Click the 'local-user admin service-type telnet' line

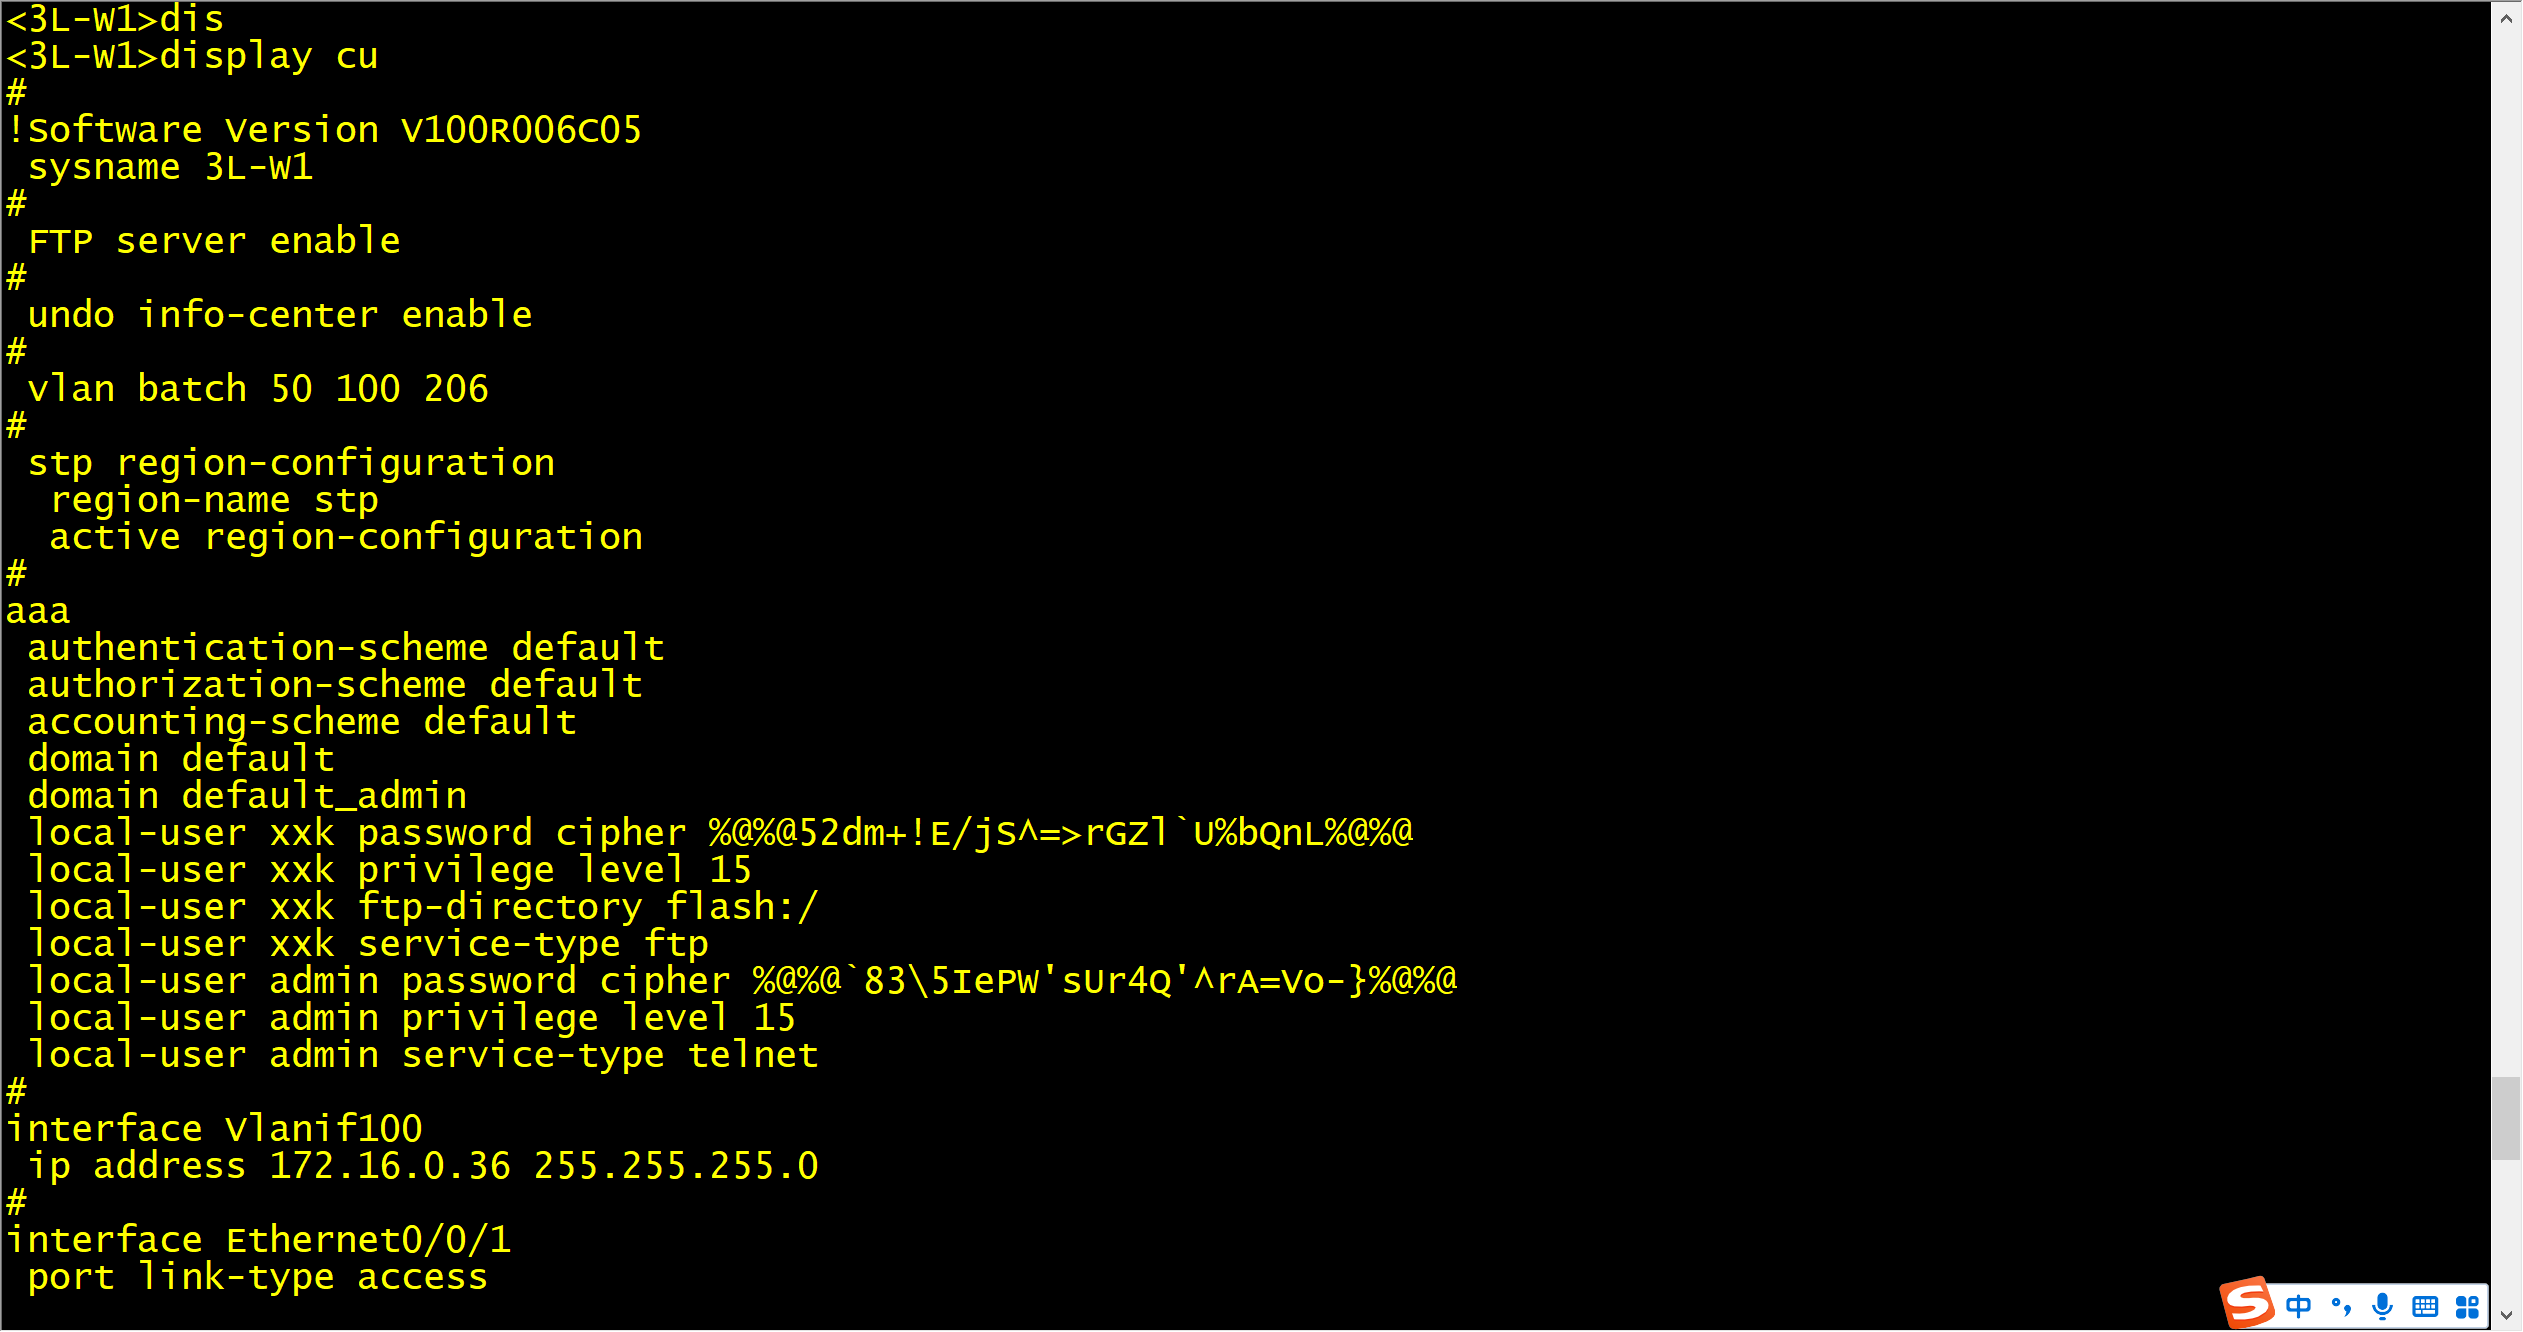tap(423, 1055)
